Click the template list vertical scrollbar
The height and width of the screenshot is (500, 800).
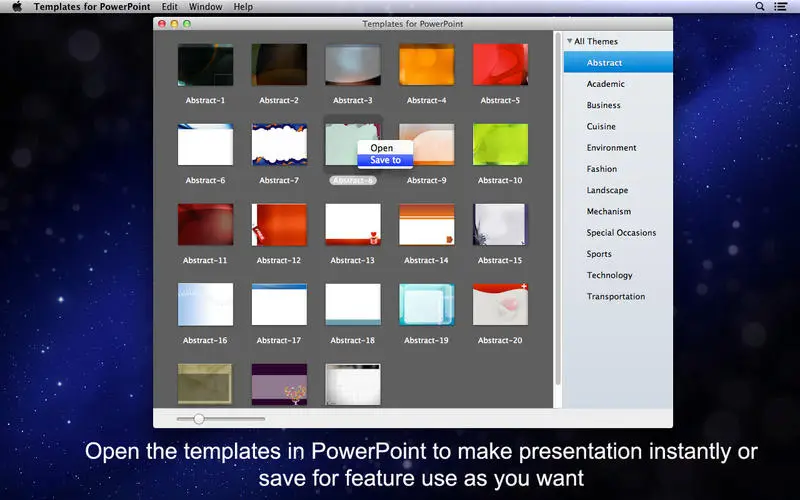558,209
